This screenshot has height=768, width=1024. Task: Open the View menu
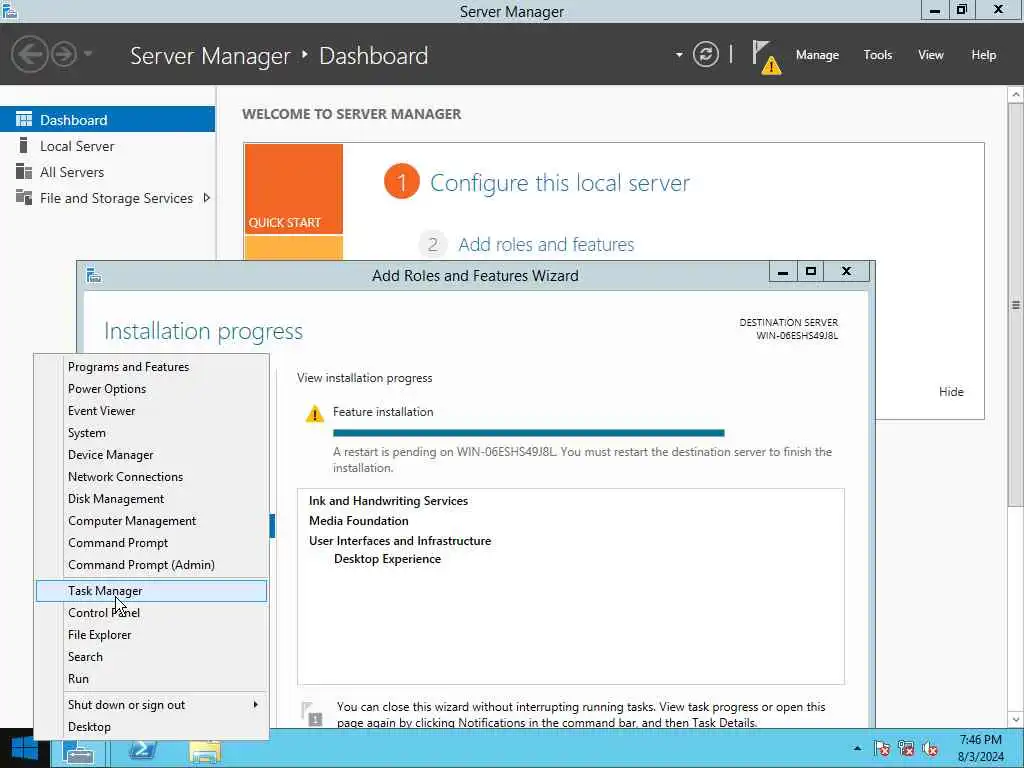pos(930,55)
